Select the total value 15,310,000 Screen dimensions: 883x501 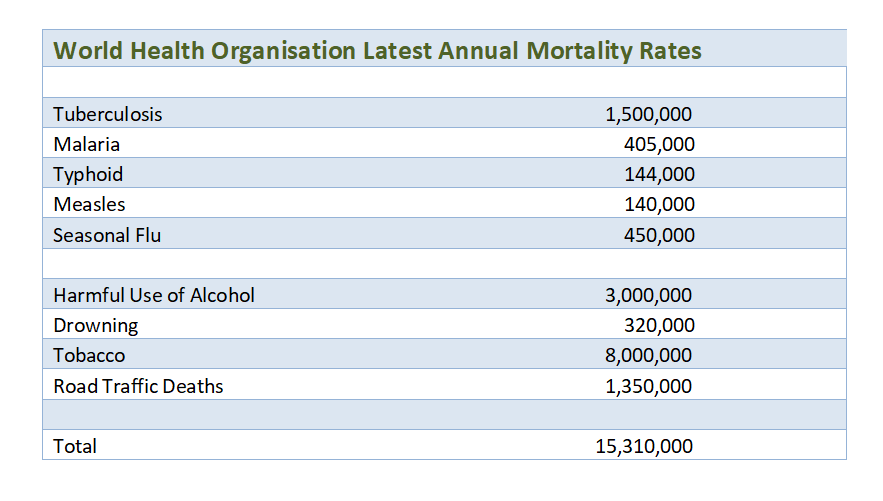[644, 446]
